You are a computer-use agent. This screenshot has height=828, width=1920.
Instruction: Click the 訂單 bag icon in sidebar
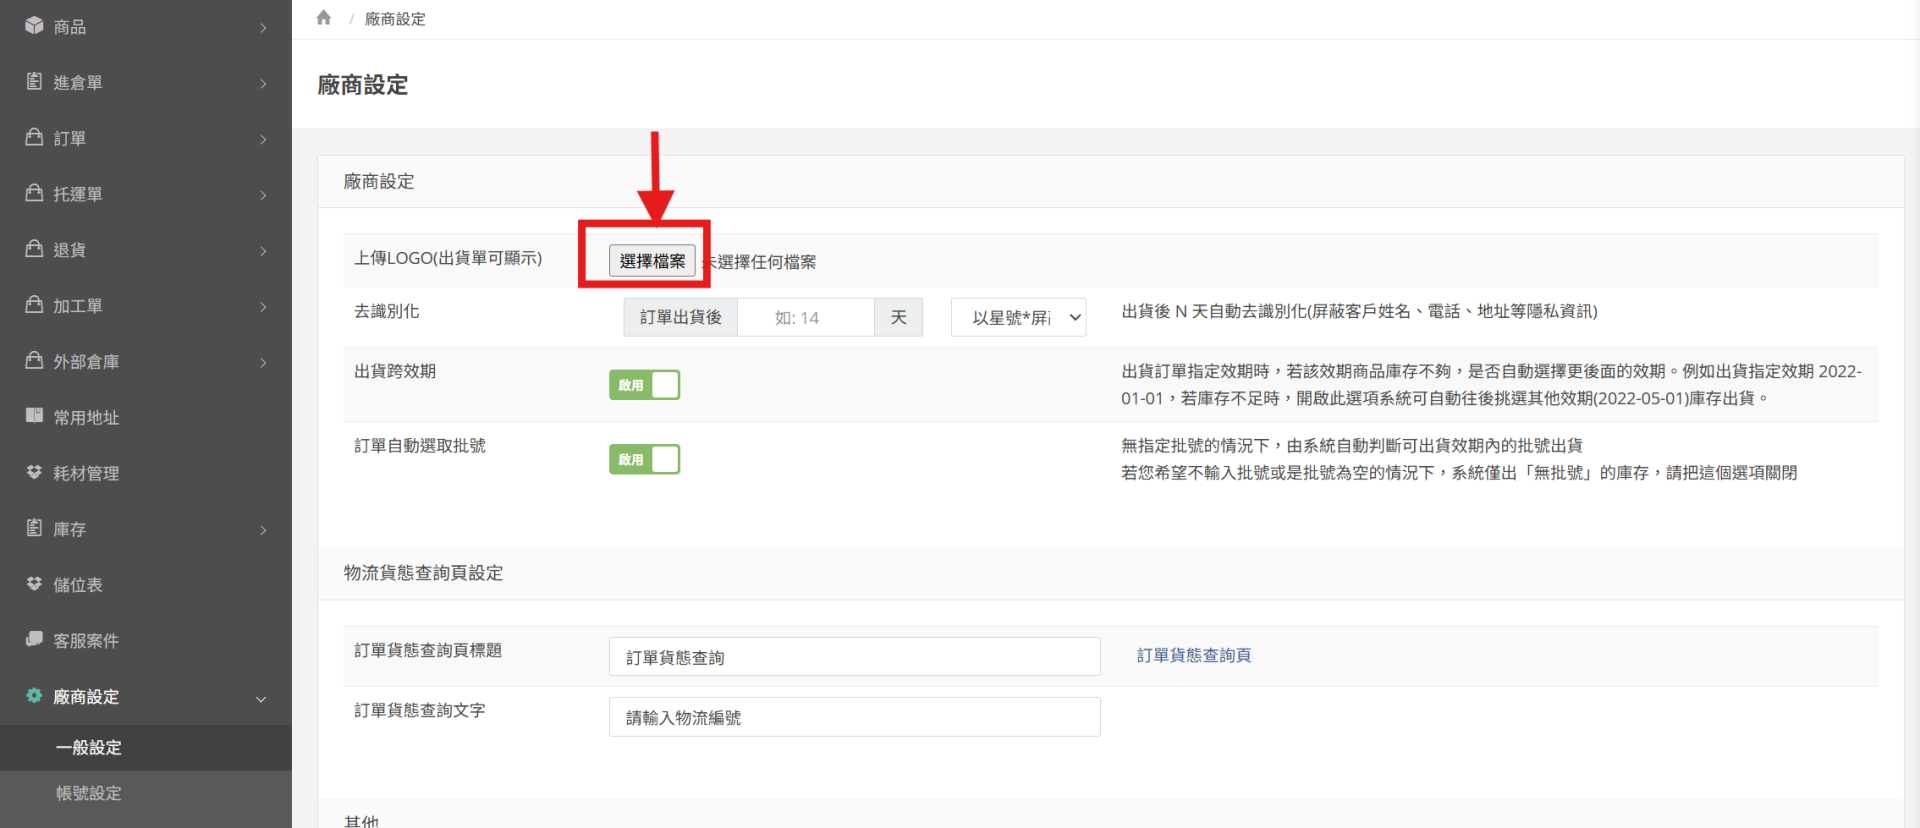tap(34, 138)
